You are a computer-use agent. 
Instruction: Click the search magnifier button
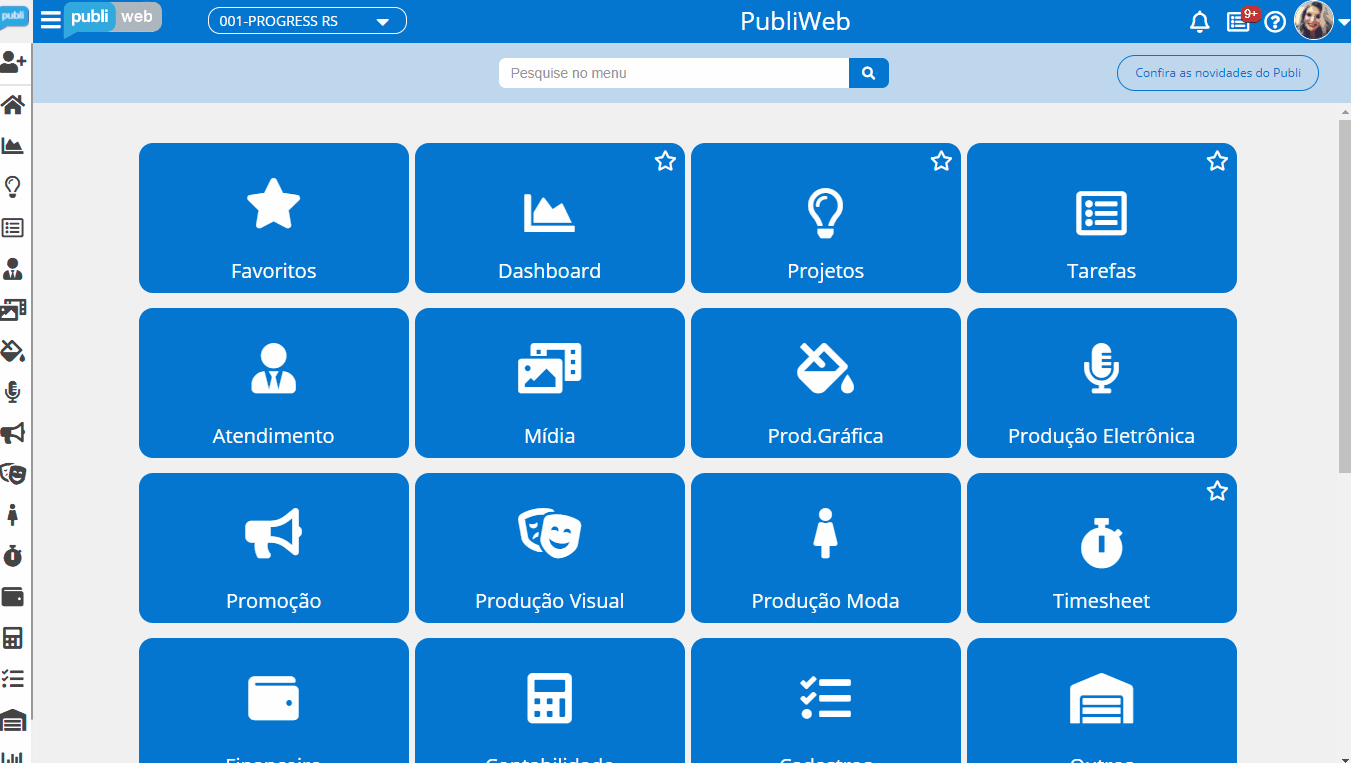coord(869,73)
